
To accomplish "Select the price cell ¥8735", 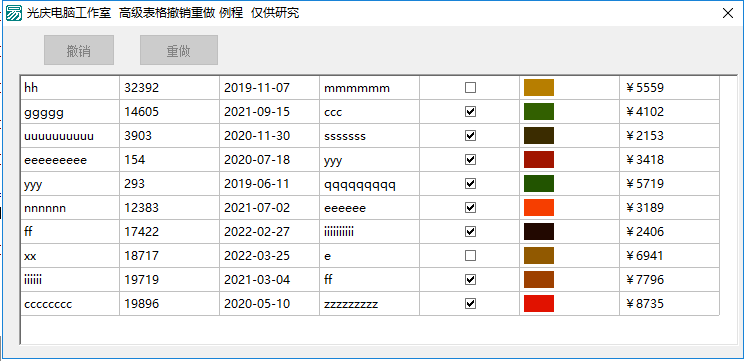I will 669,304.
